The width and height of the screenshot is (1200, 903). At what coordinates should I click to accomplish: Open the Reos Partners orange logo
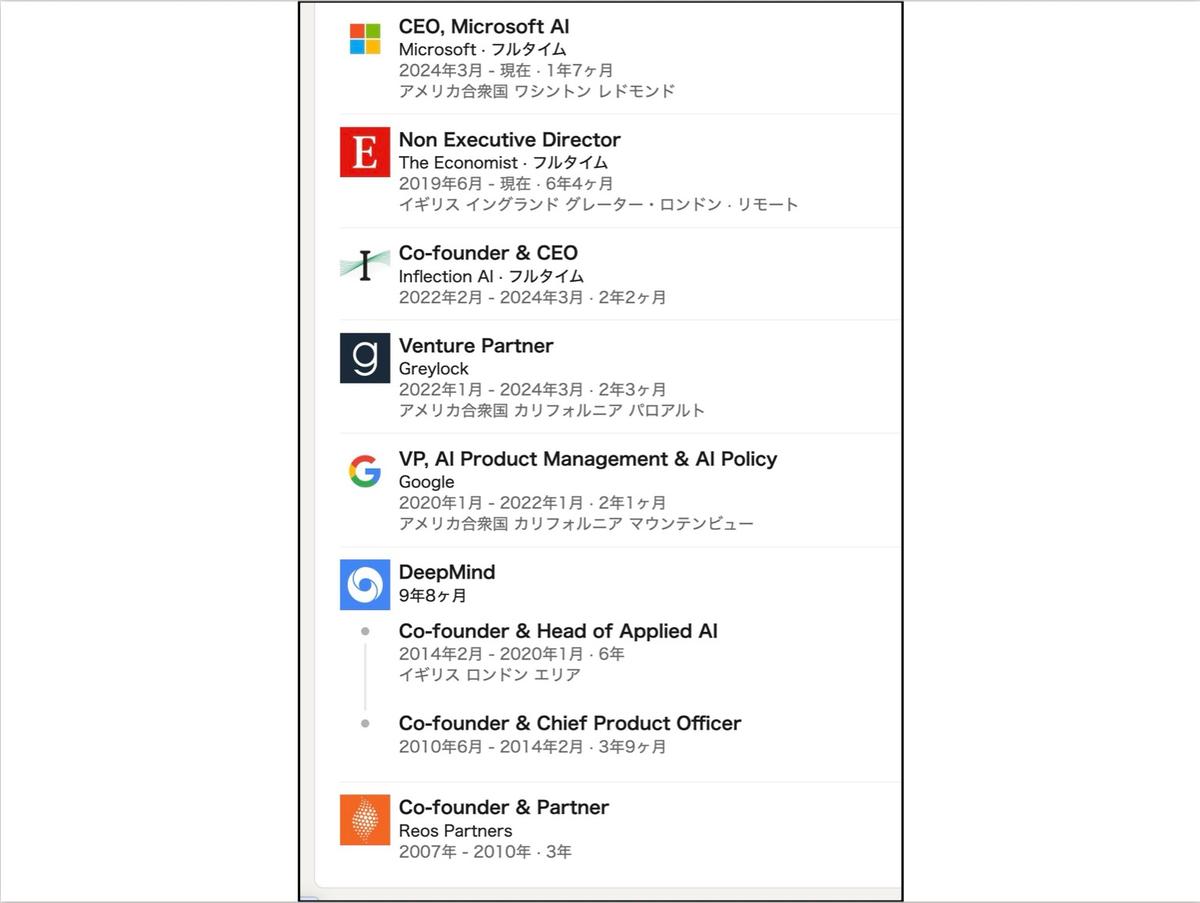pyautogui.click(x=365, y=820)
